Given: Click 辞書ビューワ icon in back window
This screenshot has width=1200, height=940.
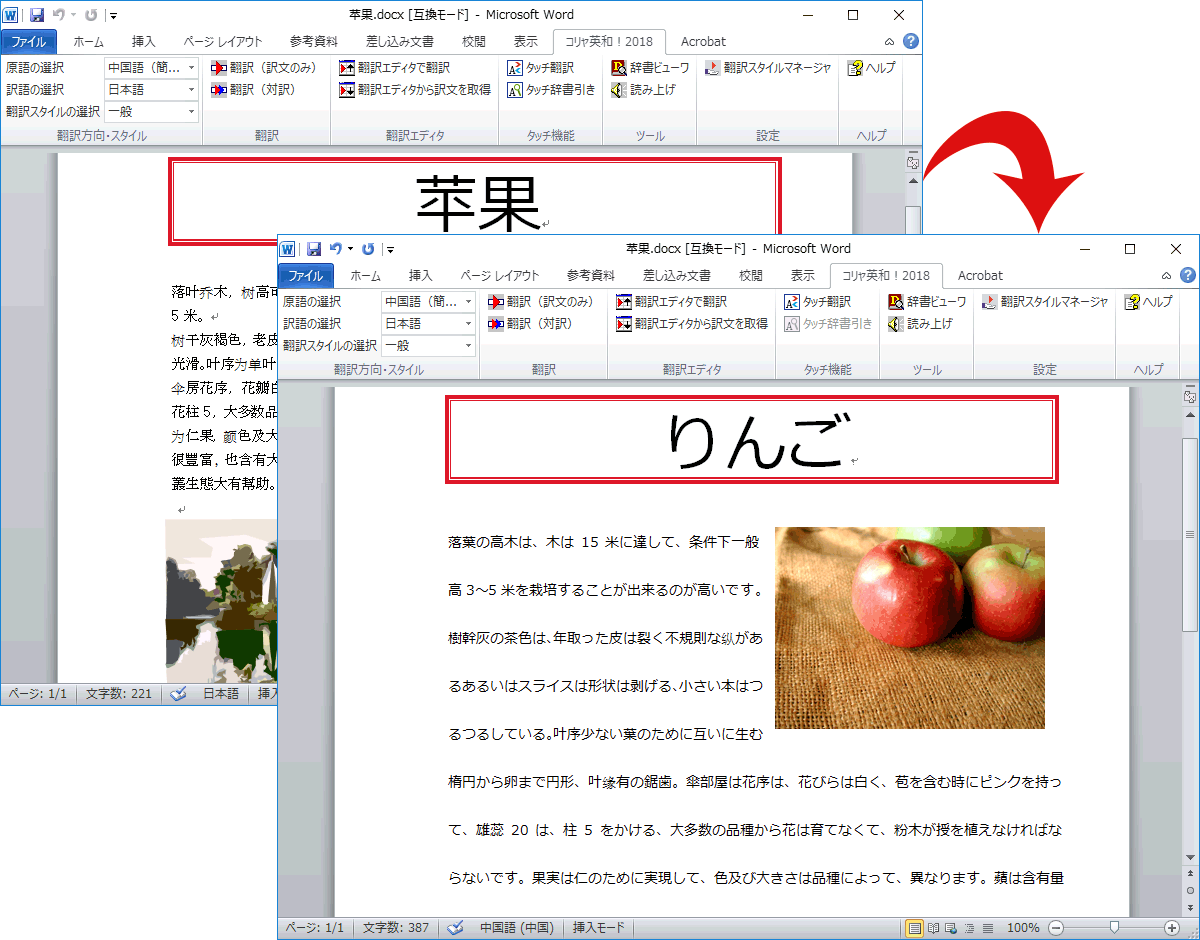Looking at the screenshot, I should 619,68.
